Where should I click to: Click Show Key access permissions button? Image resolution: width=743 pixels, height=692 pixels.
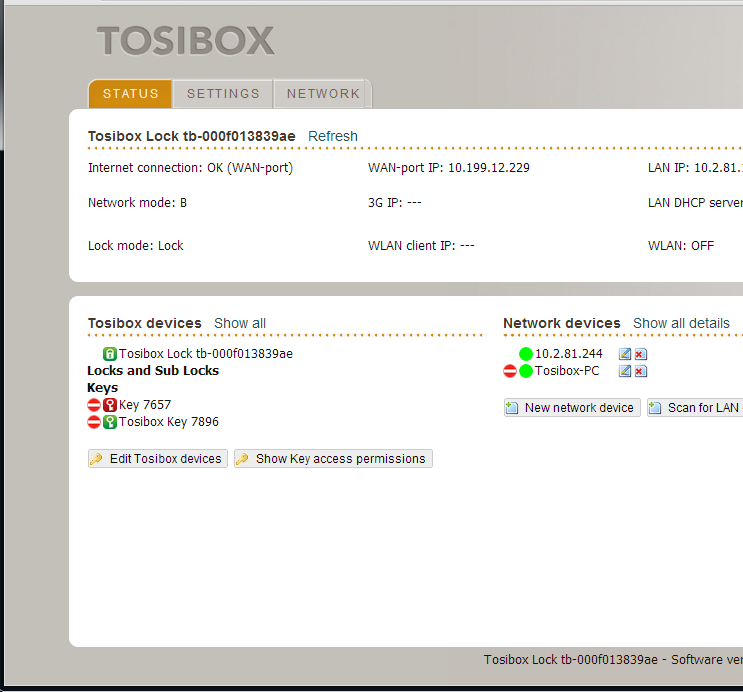(x=333, y=459)
